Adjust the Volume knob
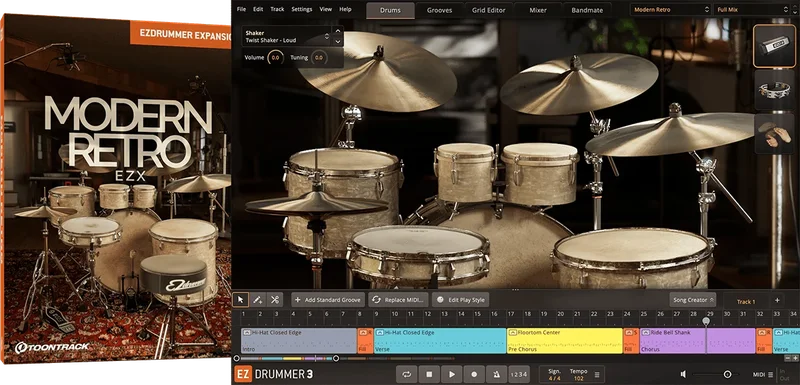 tap(276, 58)
